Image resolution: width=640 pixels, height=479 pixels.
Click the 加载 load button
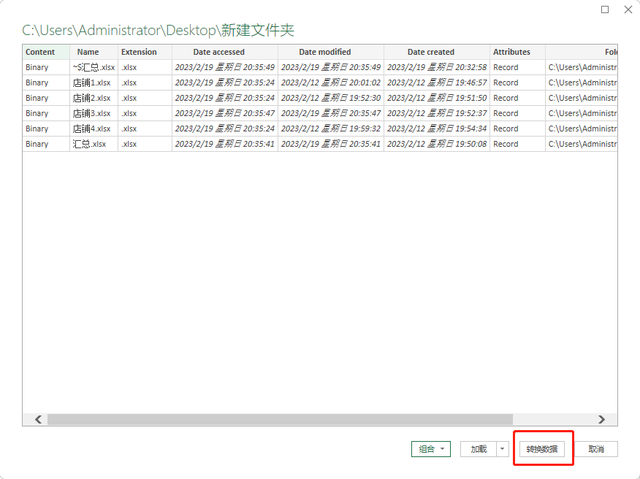pos(478,449)
